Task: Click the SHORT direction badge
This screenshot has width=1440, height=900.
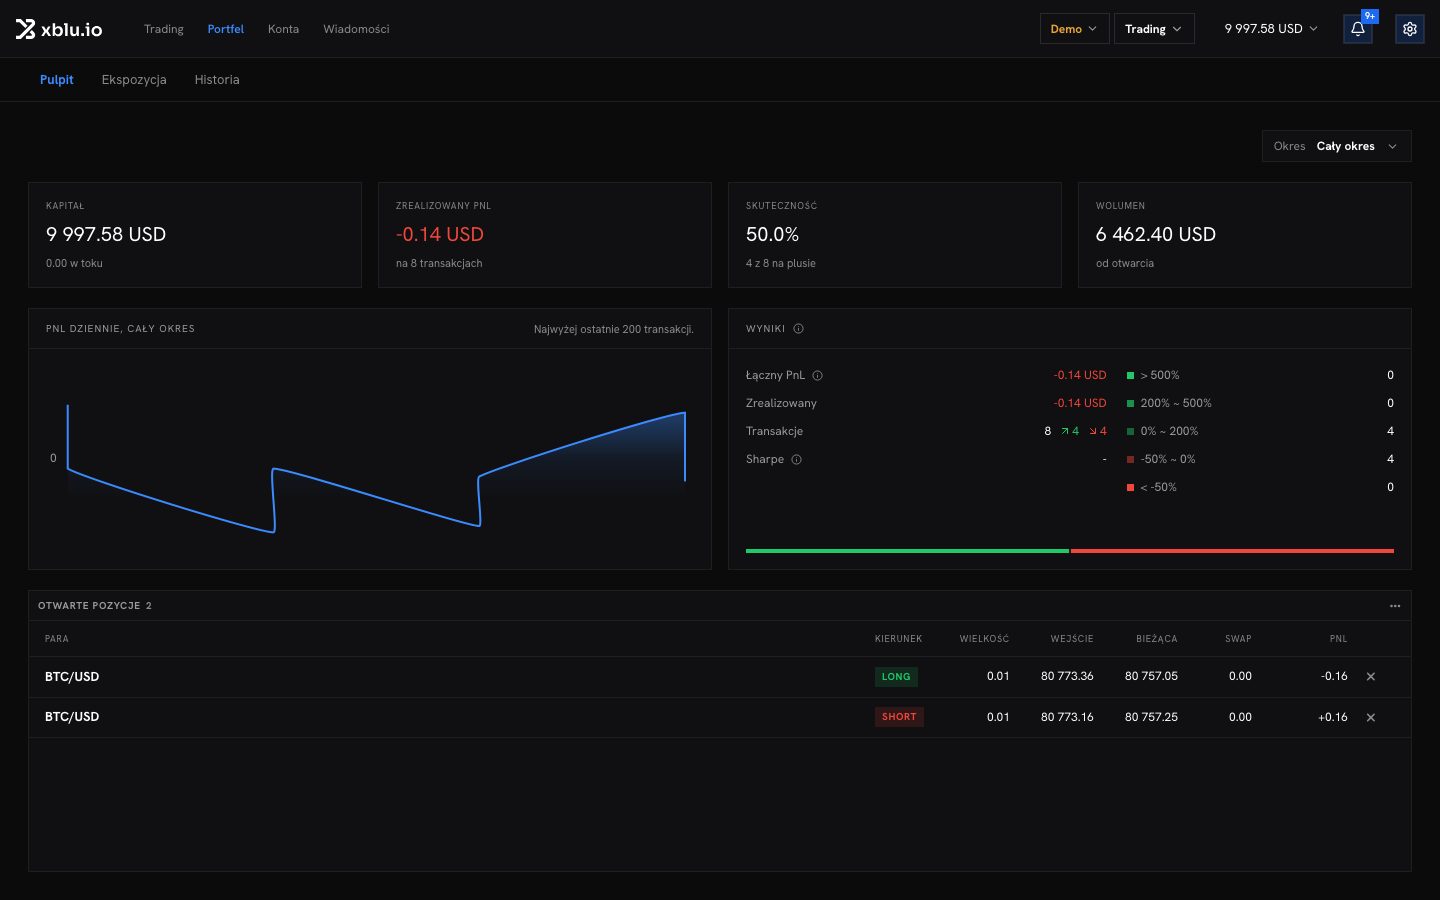Action: tap(899, 717)
